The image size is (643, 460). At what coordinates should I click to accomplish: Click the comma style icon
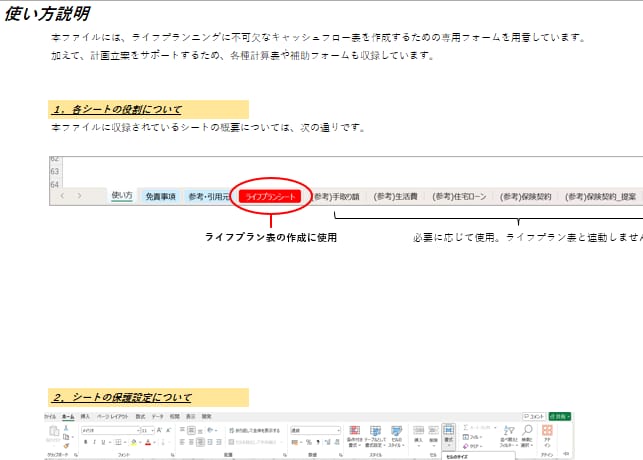click(318, 442)
